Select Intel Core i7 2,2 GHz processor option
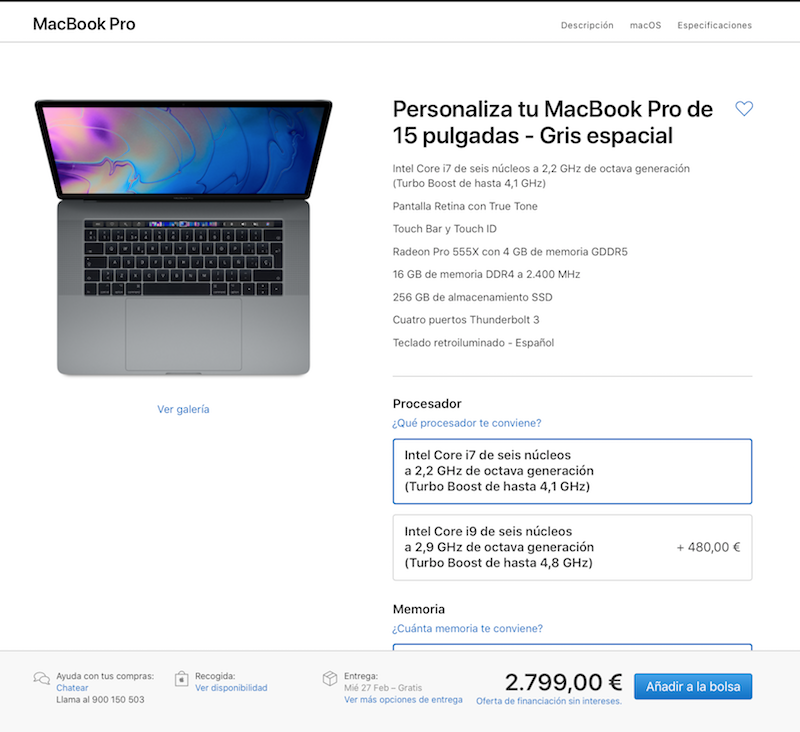 572,471
